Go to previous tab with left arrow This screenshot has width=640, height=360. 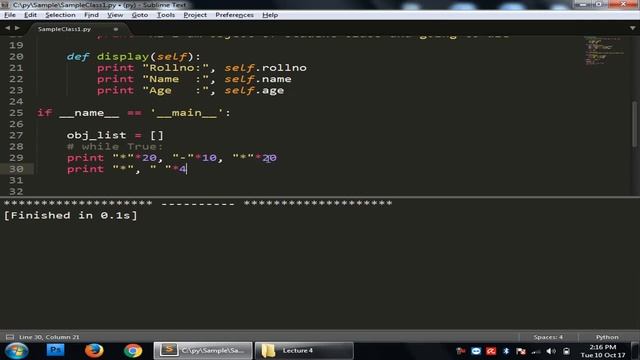tap(7, 28)
